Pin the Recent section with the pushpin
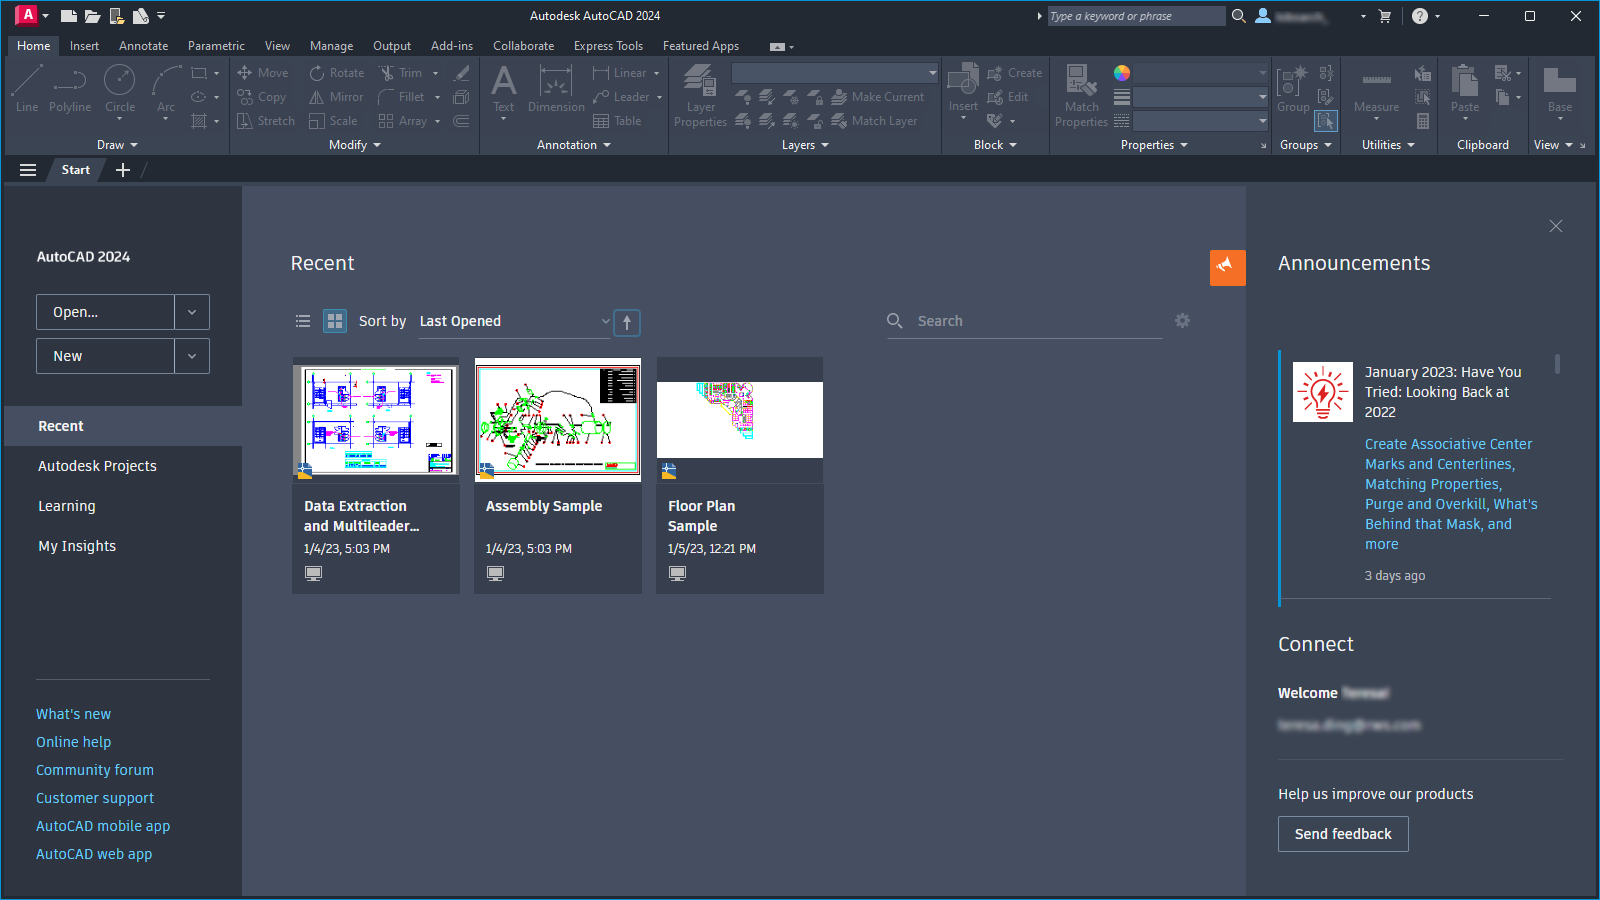Viewport: 1600px width, 900px height. [1227, 267]
